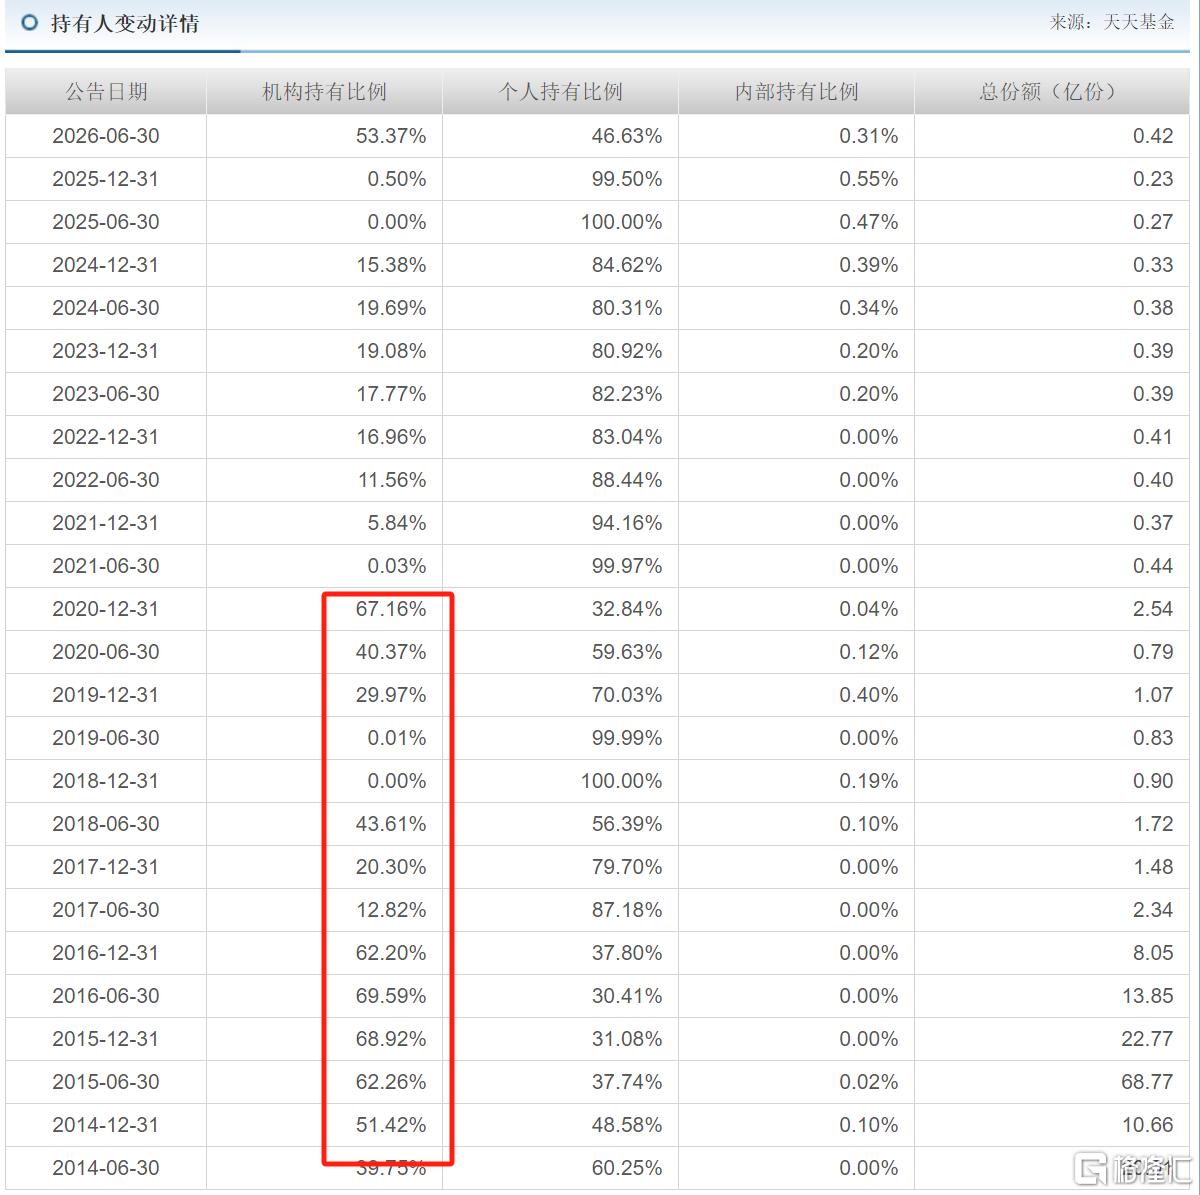The image size is (1200, 1195).
Task: Select the date cell 2015-06-30
Action: pyautogui.click(x=106, y=1082)
